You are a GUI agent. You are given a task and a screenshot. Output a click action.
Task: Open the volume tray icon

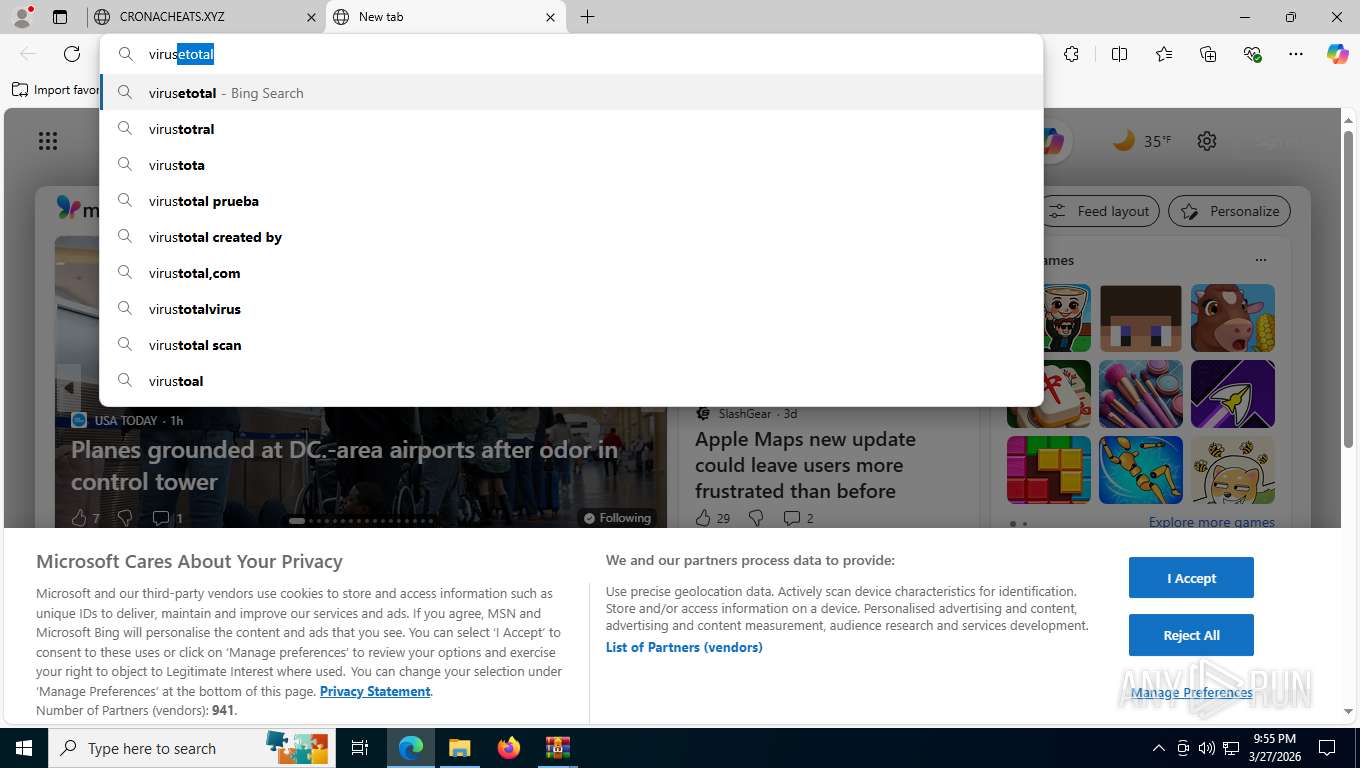point(1206,748)
